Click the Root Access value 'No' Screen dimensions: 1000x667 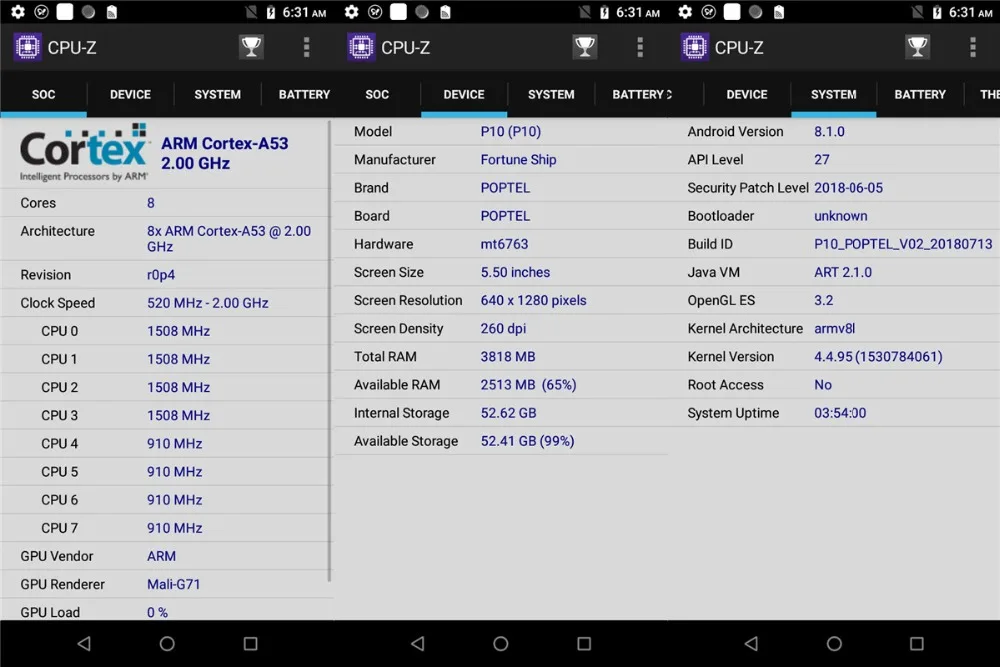[x=823, y=385]
